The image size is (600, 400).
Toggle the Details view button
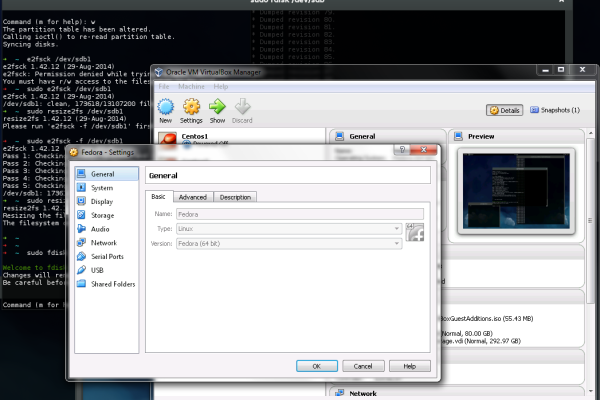click(505, 110)
